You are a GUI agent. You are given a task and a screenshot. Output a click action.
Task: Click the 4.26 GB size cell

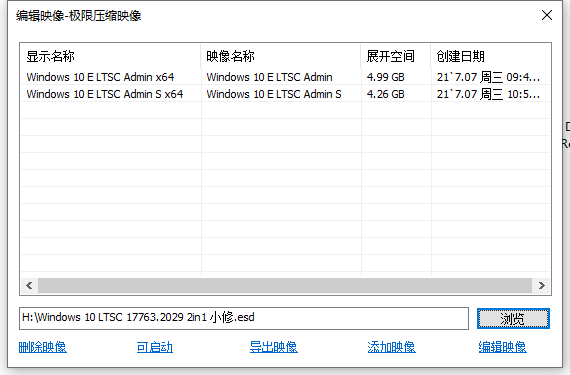tap(385, 94)
